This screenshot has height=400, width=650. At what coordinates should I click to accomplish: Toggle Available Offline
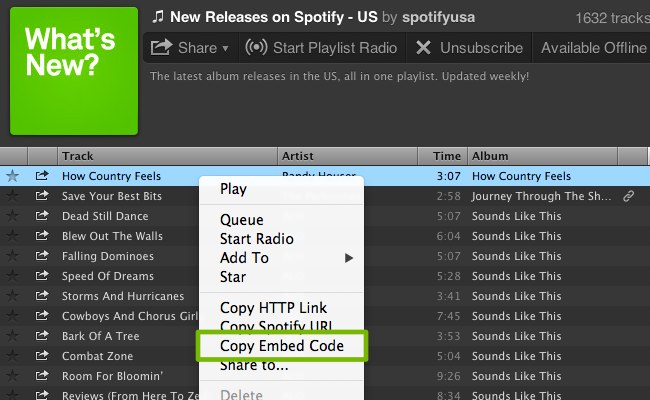593,48
